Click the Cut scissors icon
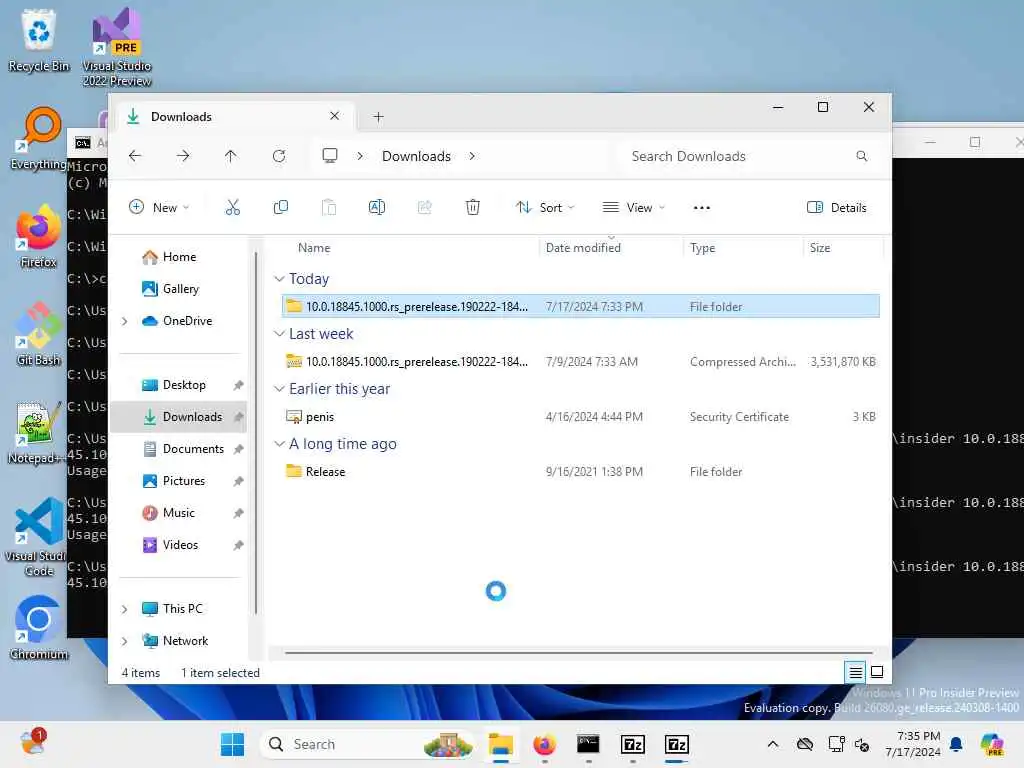Image resolution: width=1024 pixels, height=768 pixels. click(232, 208)
